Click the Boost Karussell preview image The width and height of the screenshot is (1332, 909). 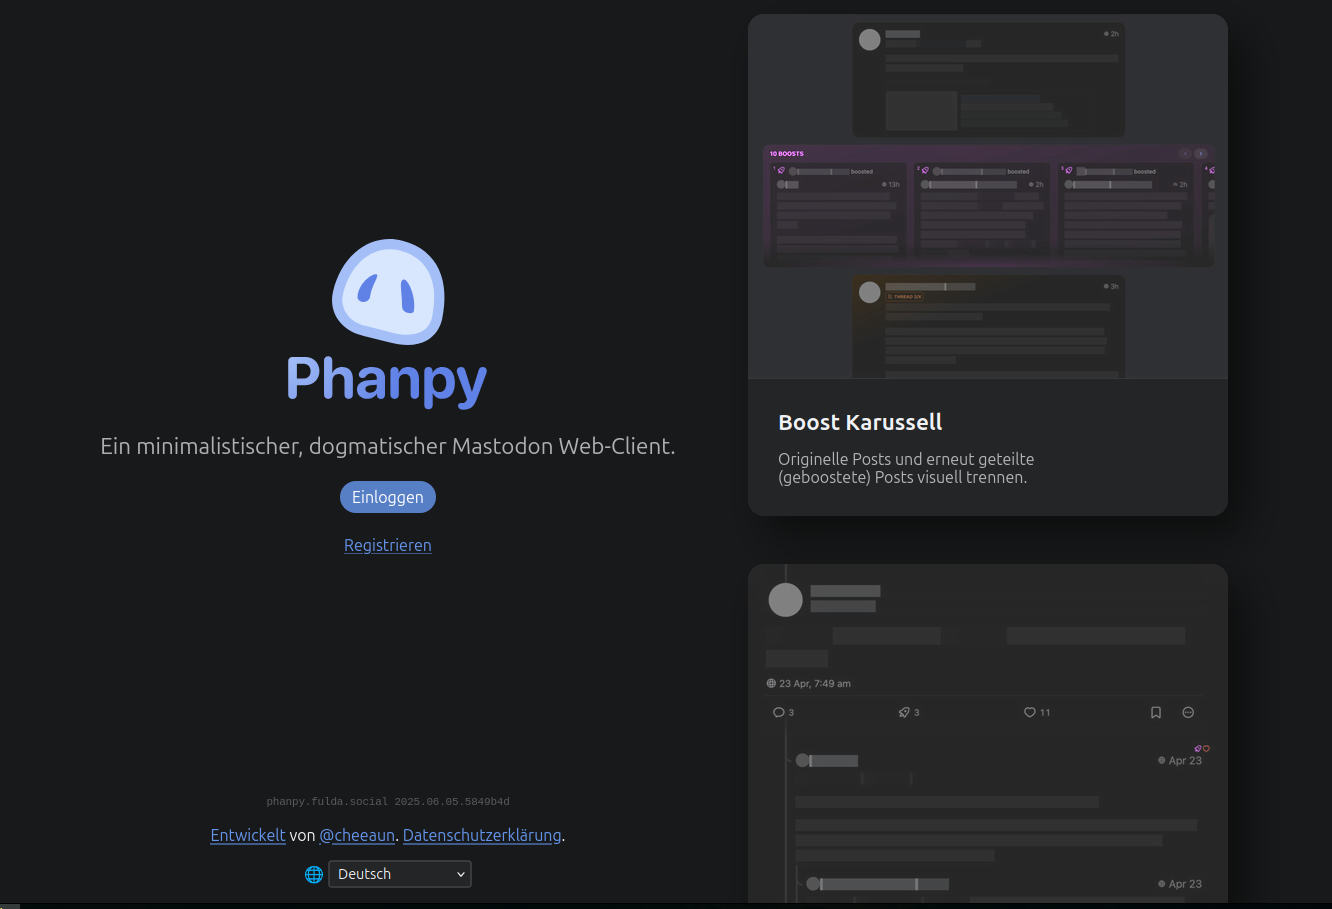pyautogui.click(x=988, y=197)
